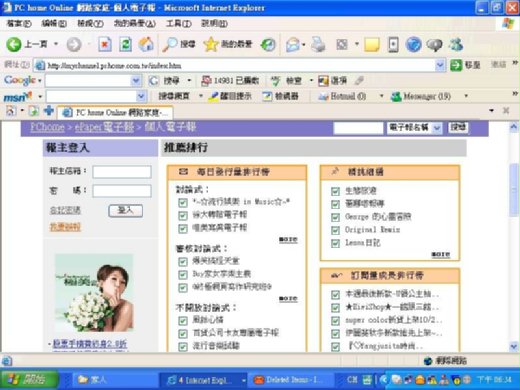The width and height of the screenshot is (520, 390).
Task: Click the vertical scrollbar thumb on page
Action: (514, 190)
